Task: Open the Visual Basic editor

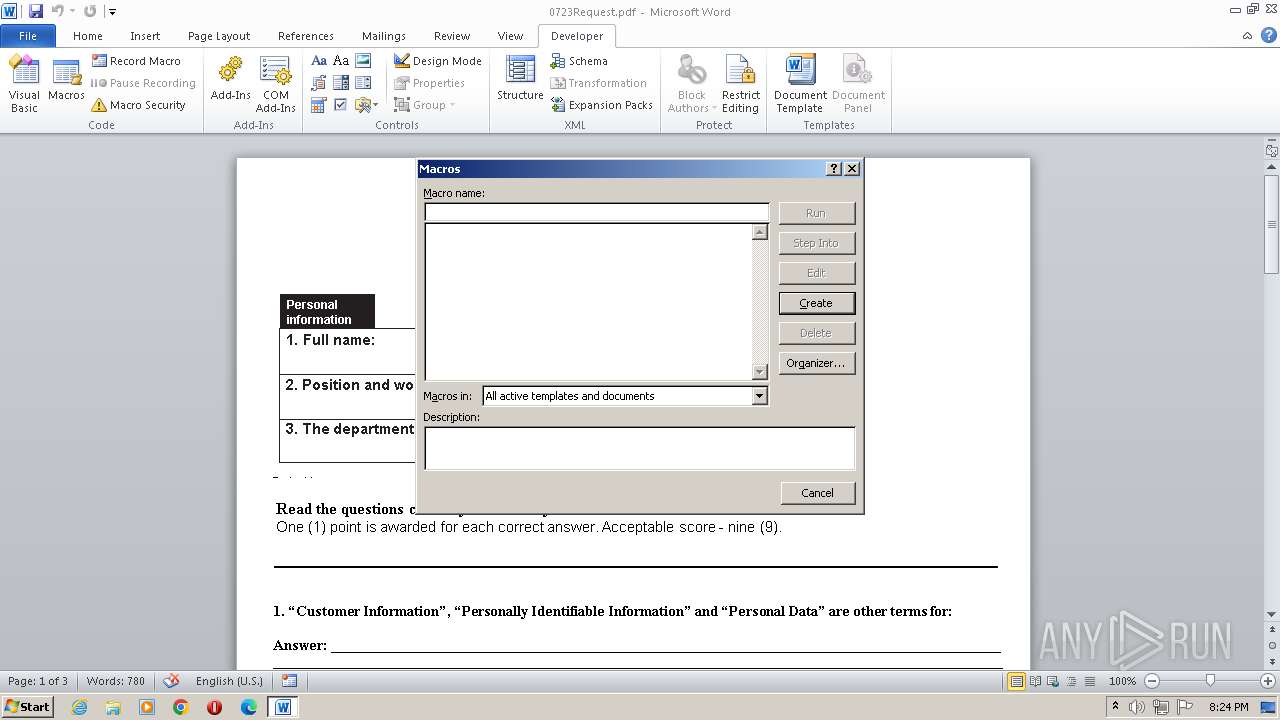Action: [24, 84]
